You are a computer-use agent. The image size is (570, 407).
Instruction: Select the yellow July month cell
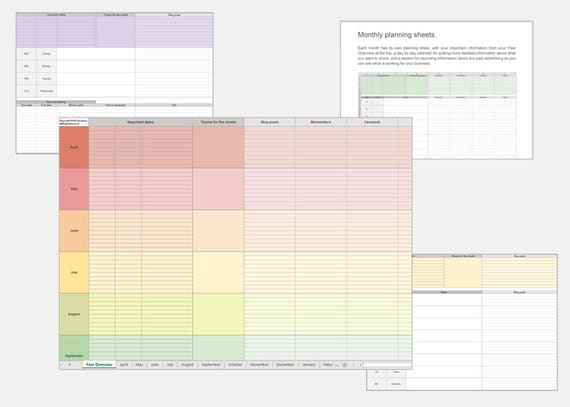click(74, 272)
